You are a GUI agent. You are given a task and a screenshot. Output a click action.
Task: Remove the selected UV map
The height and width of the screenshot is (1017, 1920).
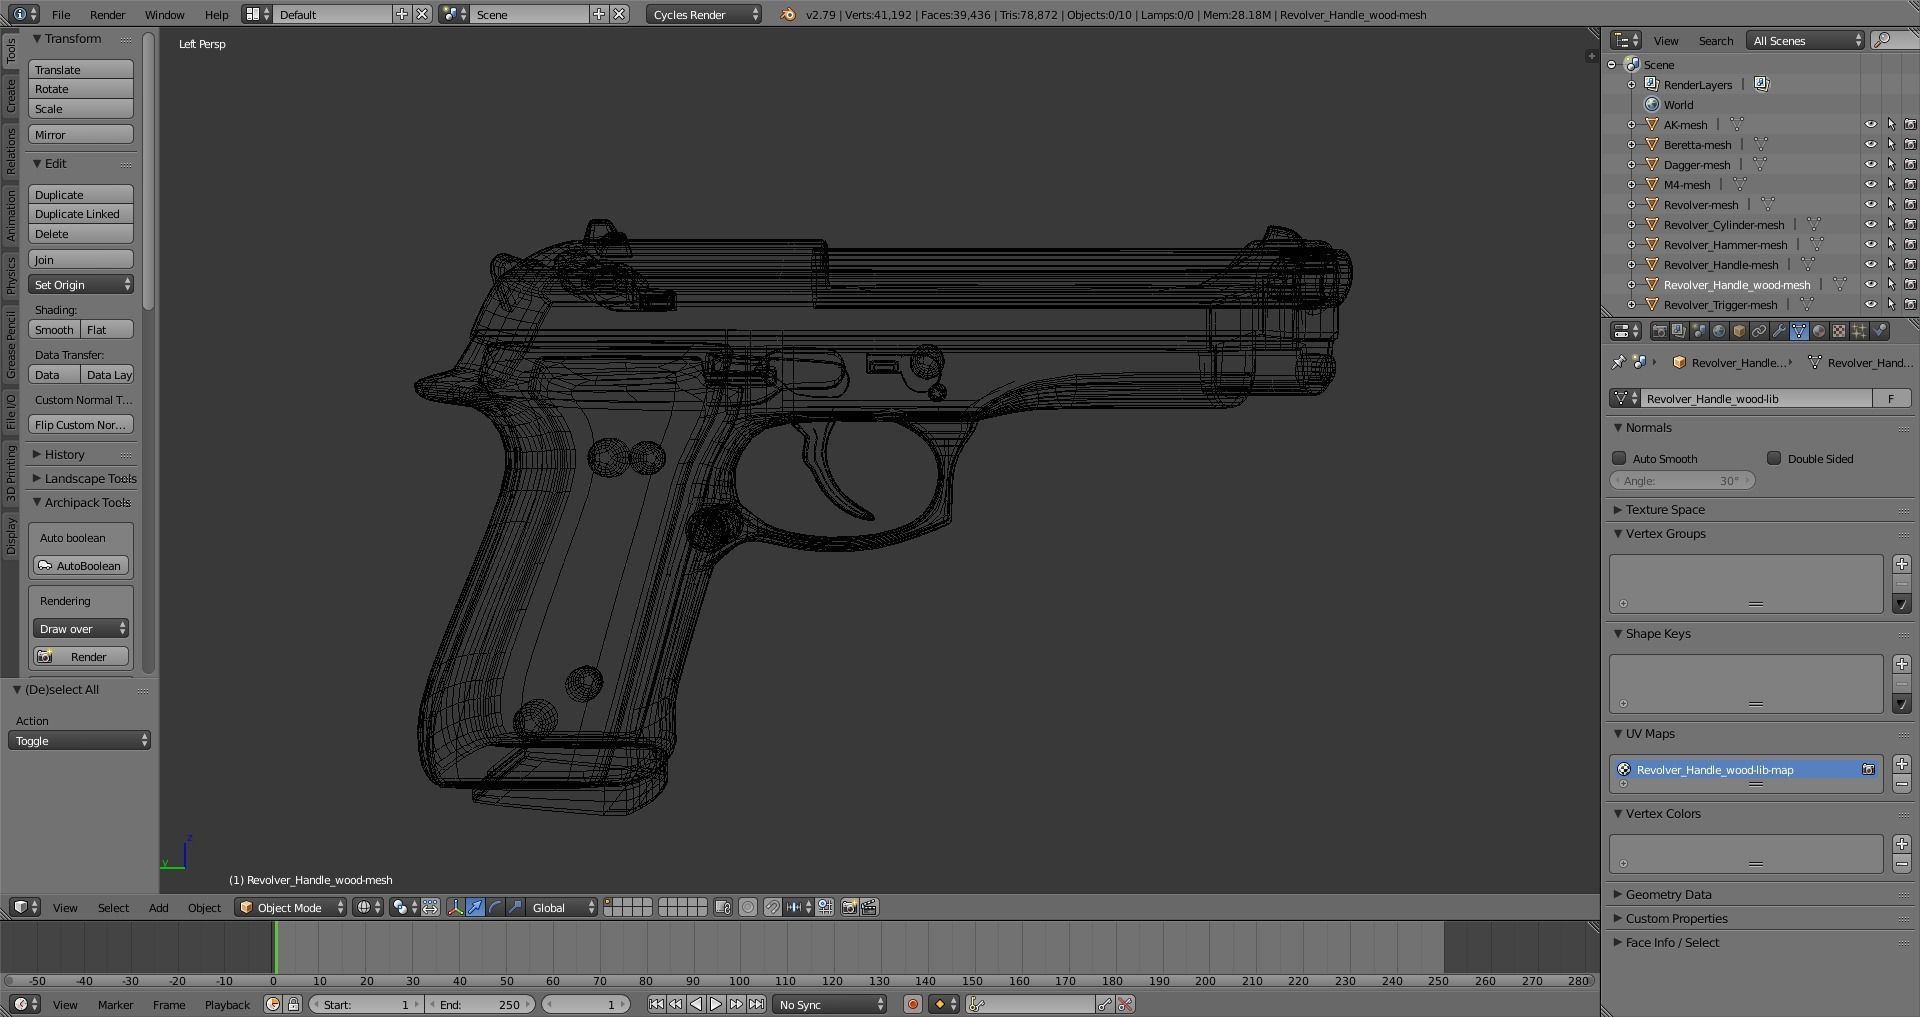coord(1902,784)
